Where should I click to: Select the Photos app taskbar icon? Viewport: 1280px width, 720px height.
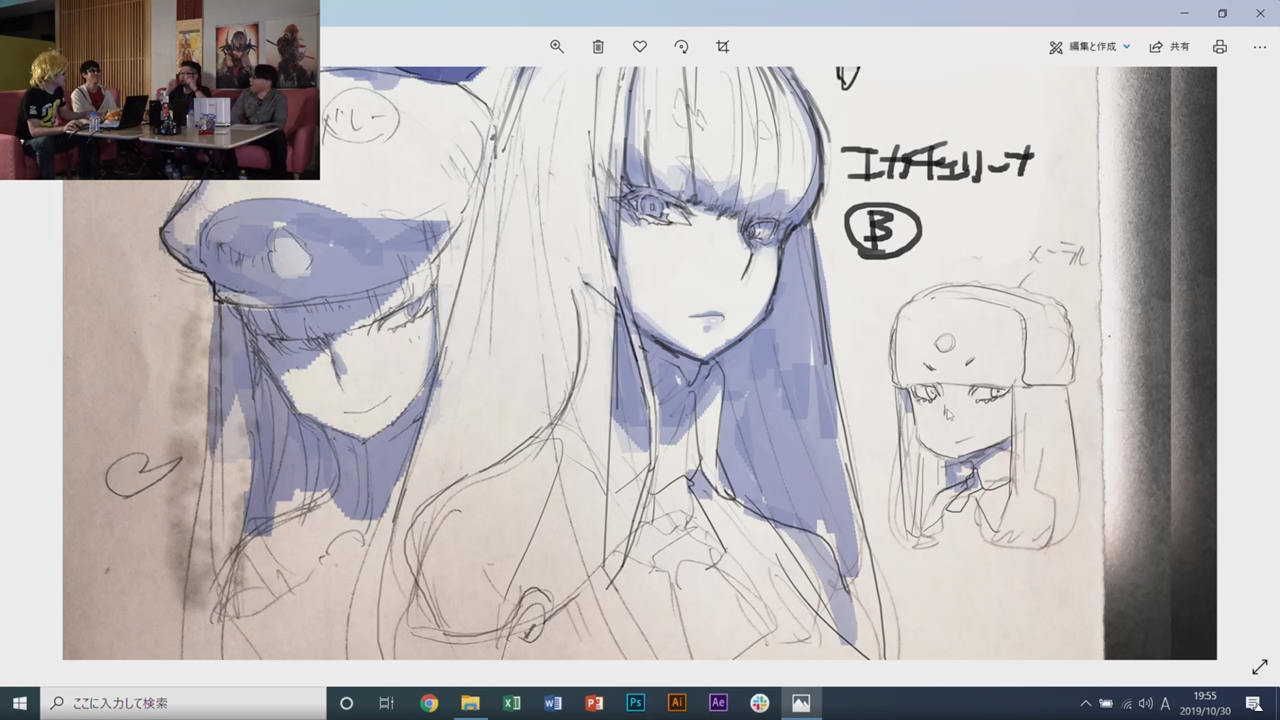pyautogui.click(x=801, y=703)
